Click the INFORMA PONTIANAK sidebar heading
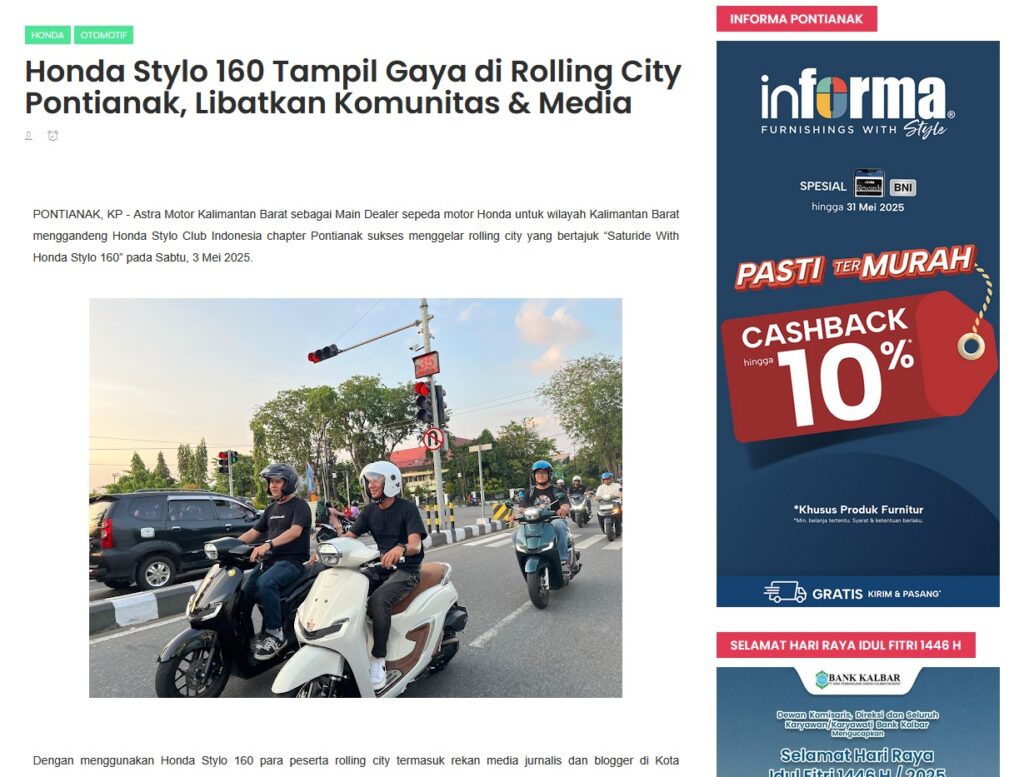1024x777 pixels. [796, 19]
